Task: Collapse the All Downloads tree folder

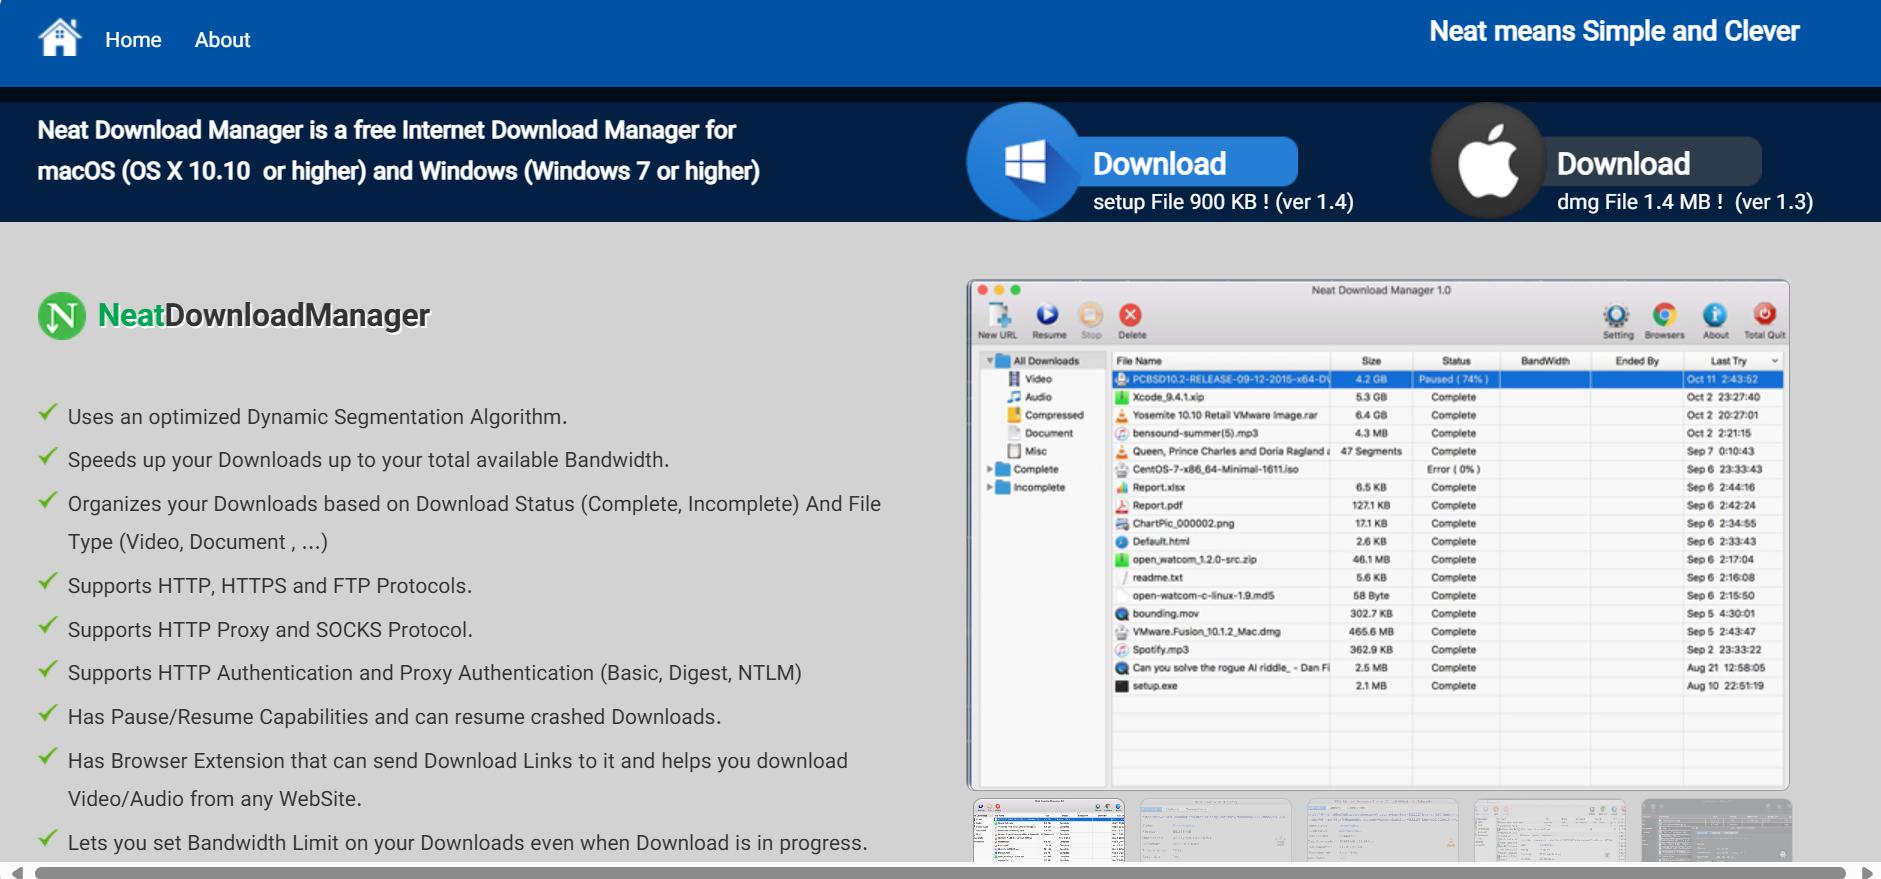Action: coord(990,361)
